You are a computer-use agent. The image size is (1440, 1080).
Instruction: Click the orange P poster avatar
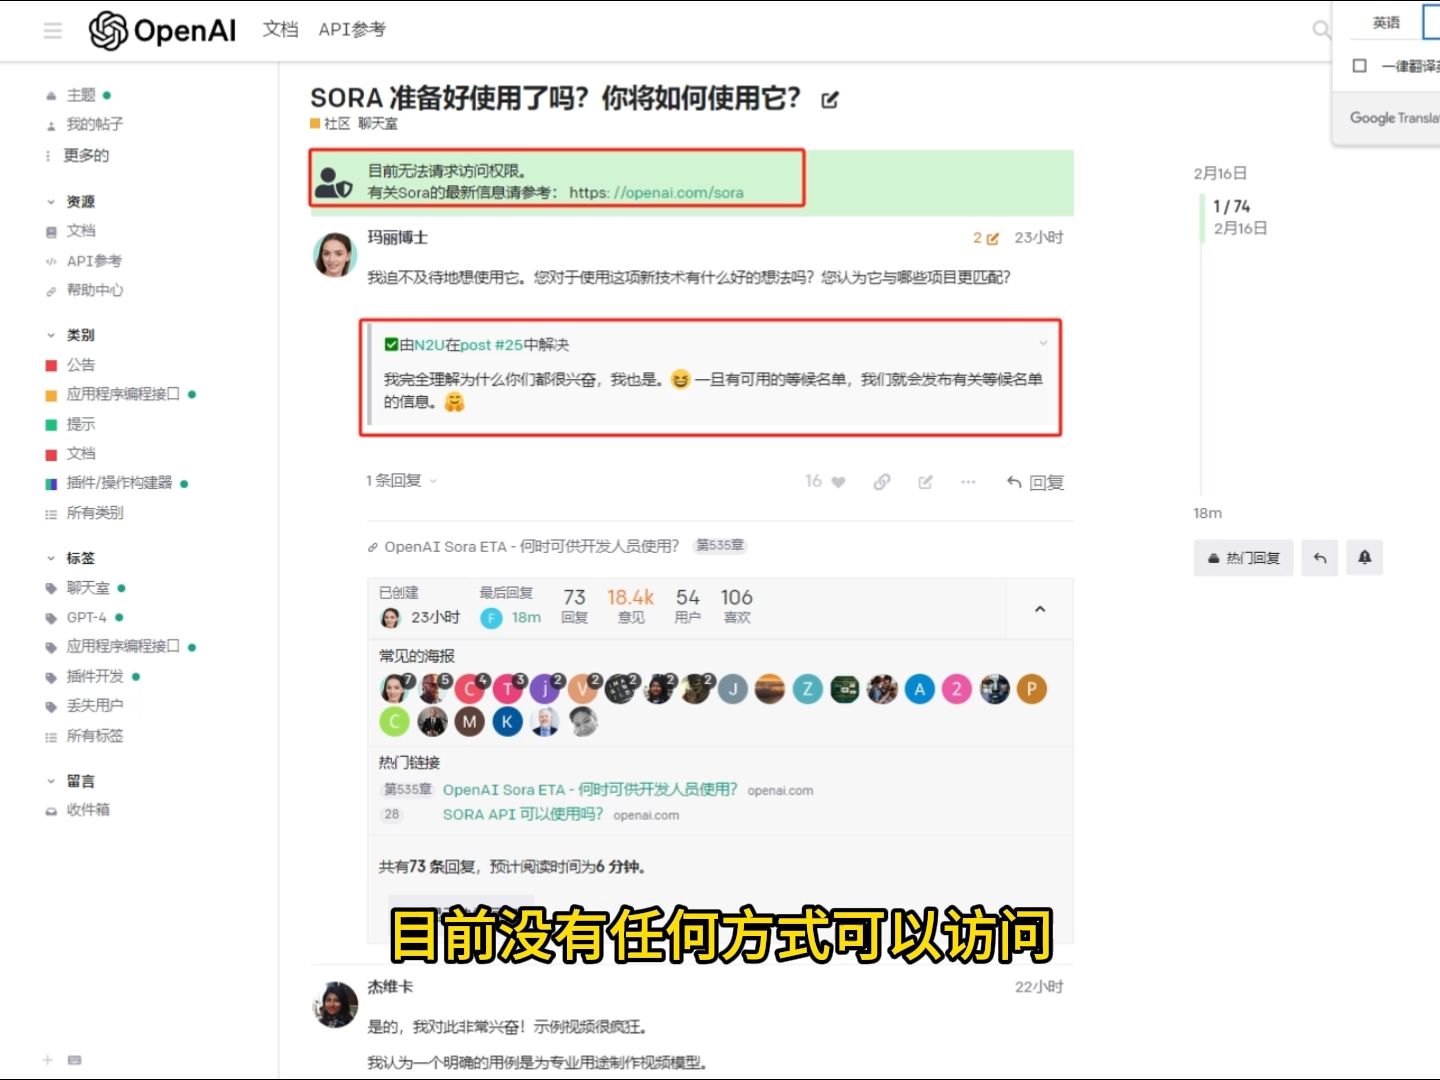[1031, 689]
